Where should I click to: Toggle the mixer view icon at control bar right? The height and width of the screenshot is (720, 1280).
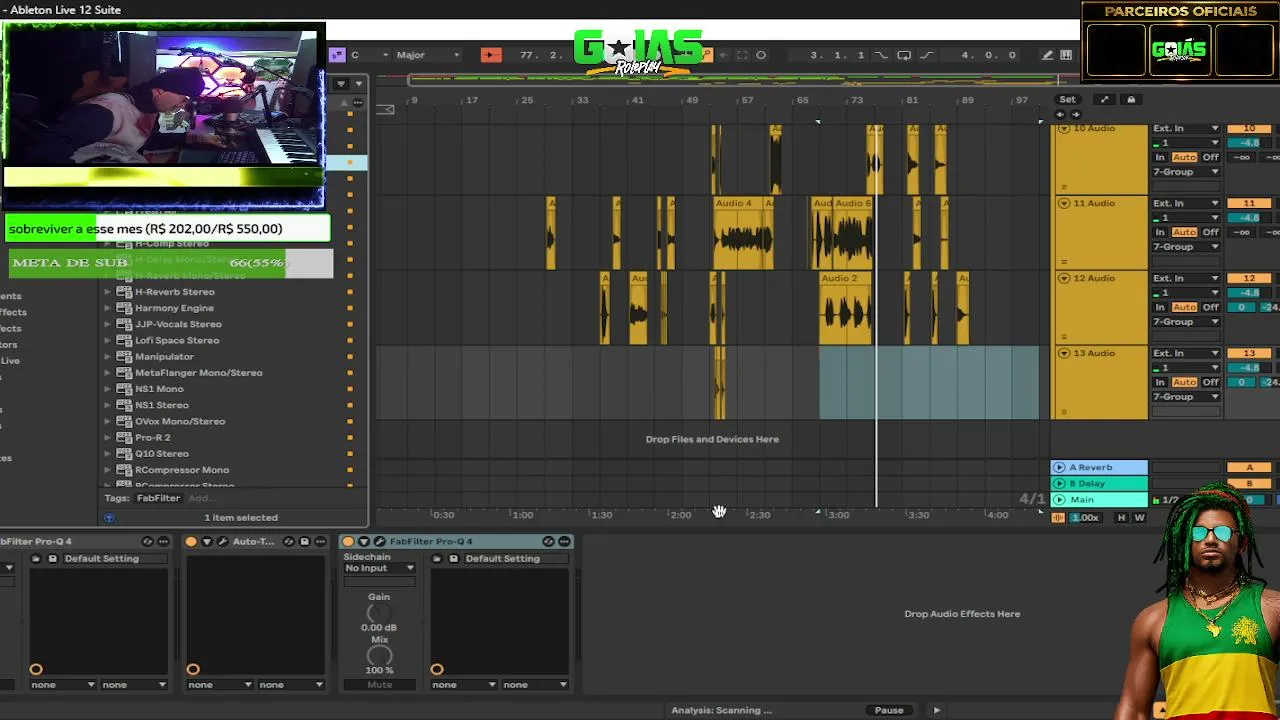tap(1066, 55)
